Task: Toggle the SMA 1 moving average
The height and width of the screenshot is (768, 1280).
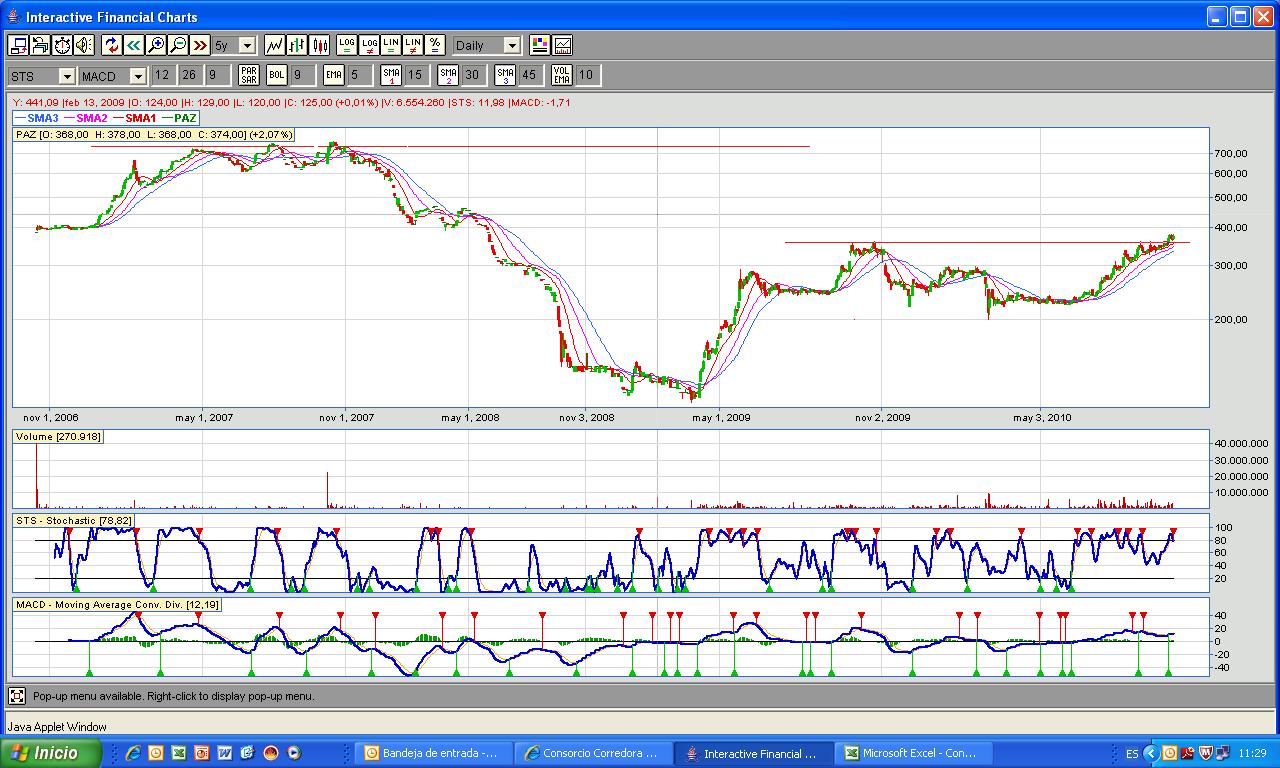Action: [x=391, y=75]
